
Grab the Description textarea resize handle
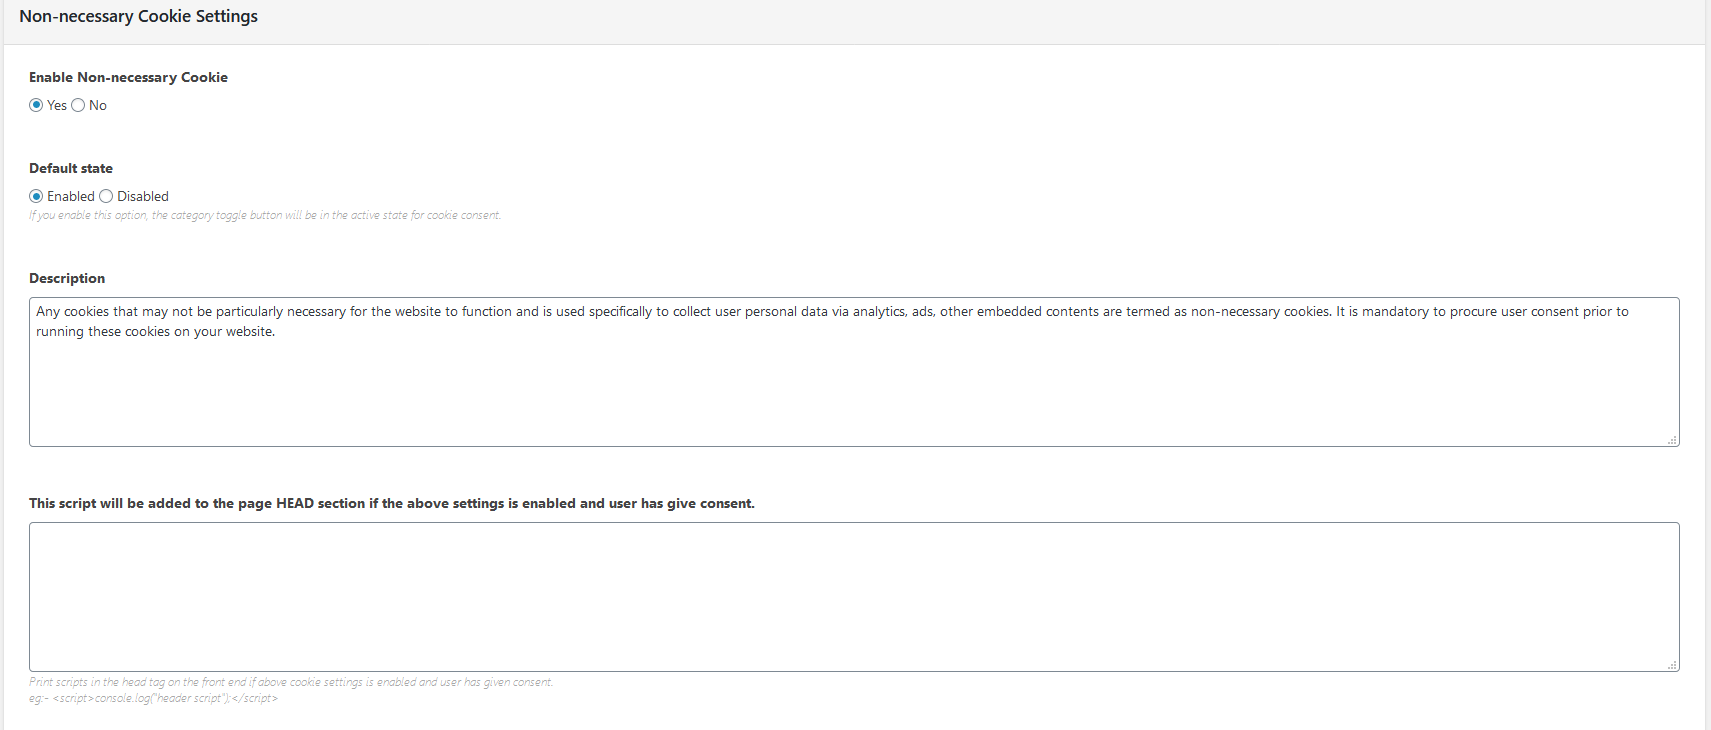(1672, 440)
